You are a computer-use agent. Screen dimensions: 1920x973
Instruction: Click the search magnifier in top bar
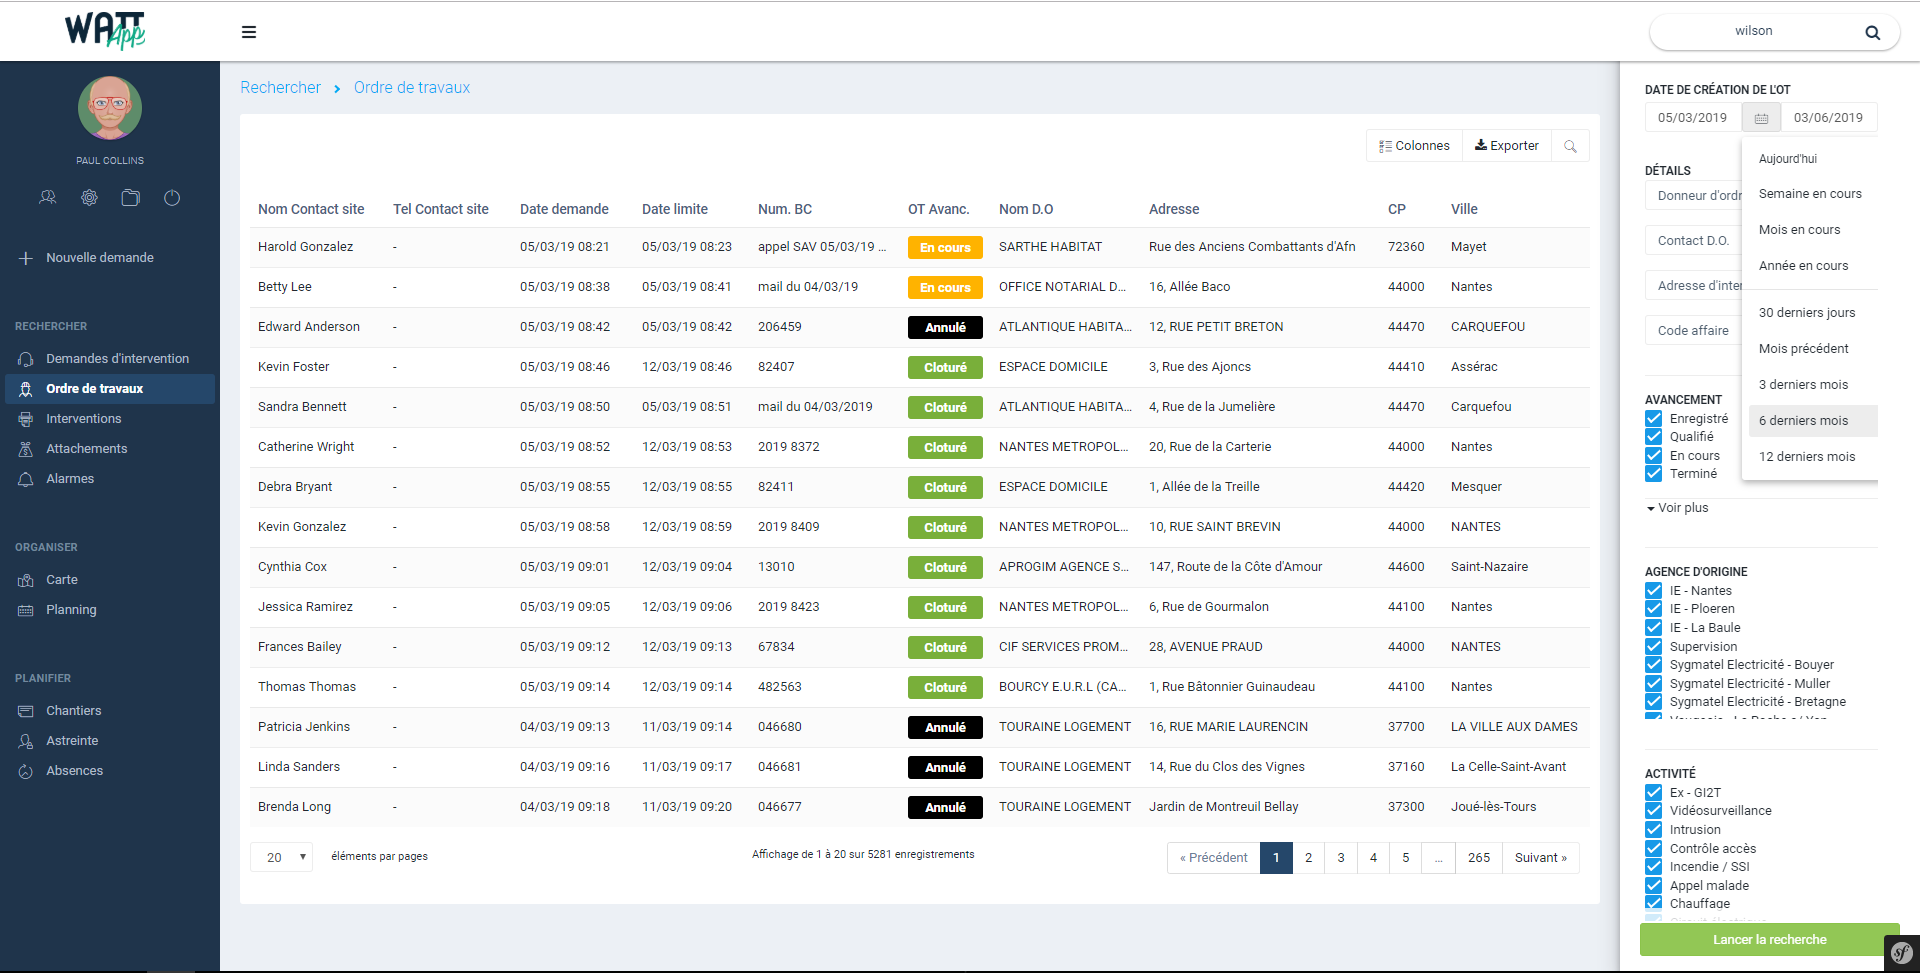[1872, 32]
